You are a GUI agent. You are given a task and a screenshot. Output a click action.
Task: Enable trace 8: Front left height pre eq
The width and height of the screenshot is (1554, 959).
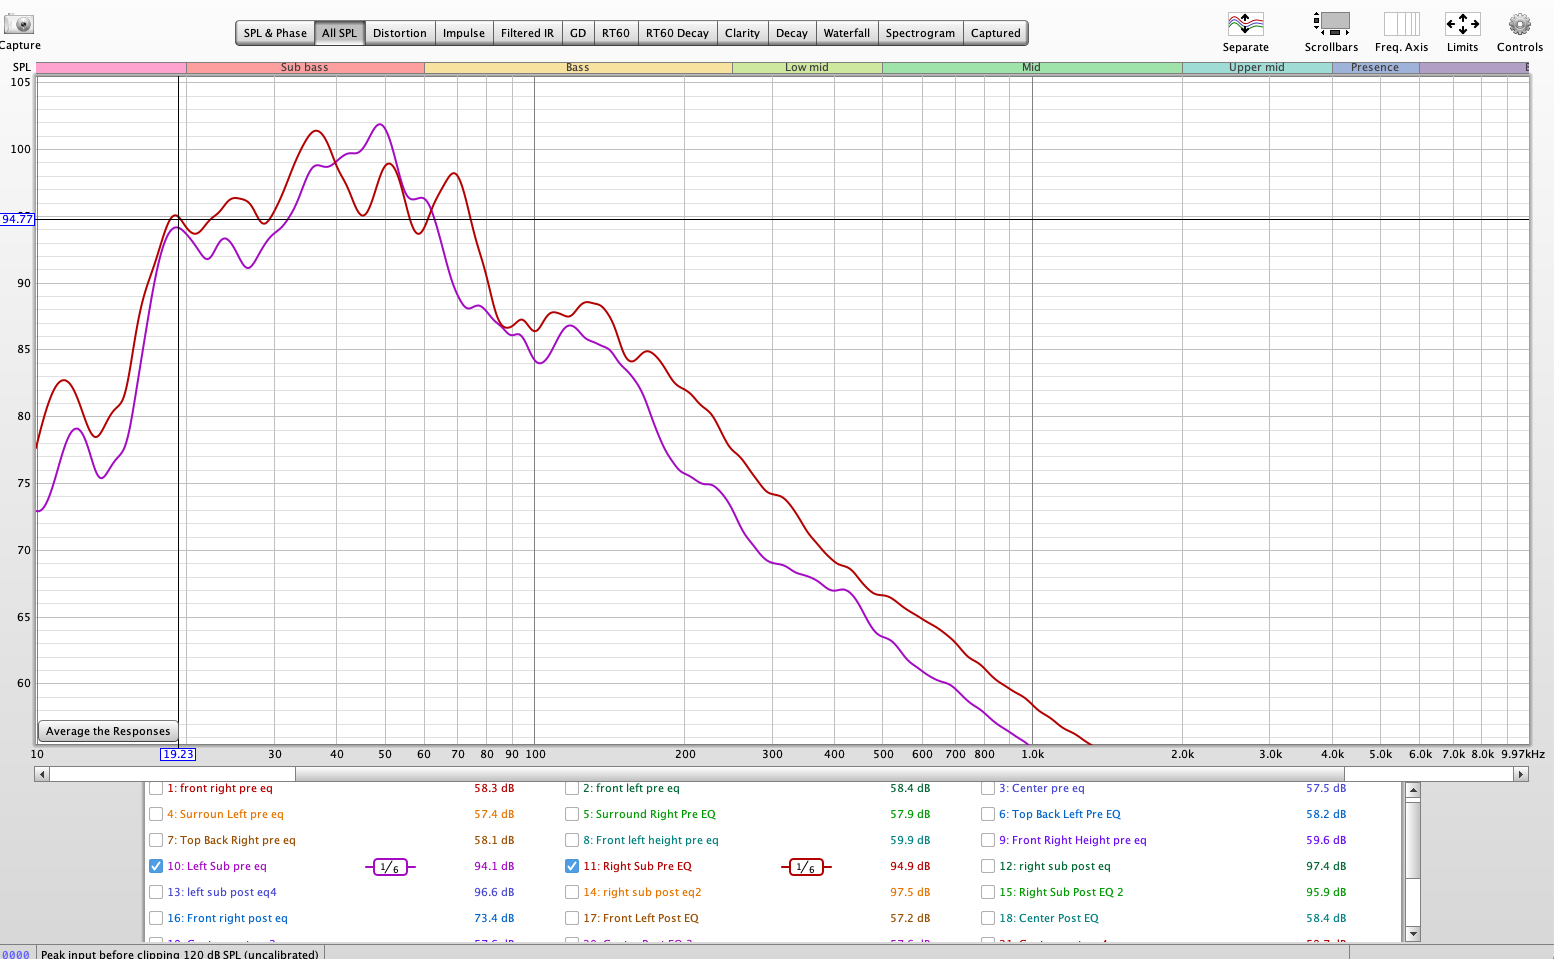pyautogui.click(x=572, y=840)
